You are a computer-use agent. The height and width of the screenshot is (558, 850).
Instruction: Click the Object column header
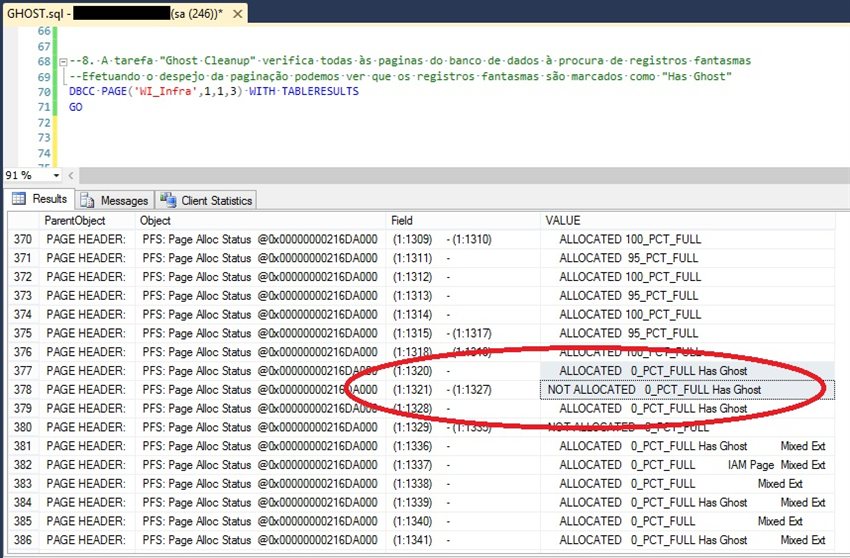point(260,221)
